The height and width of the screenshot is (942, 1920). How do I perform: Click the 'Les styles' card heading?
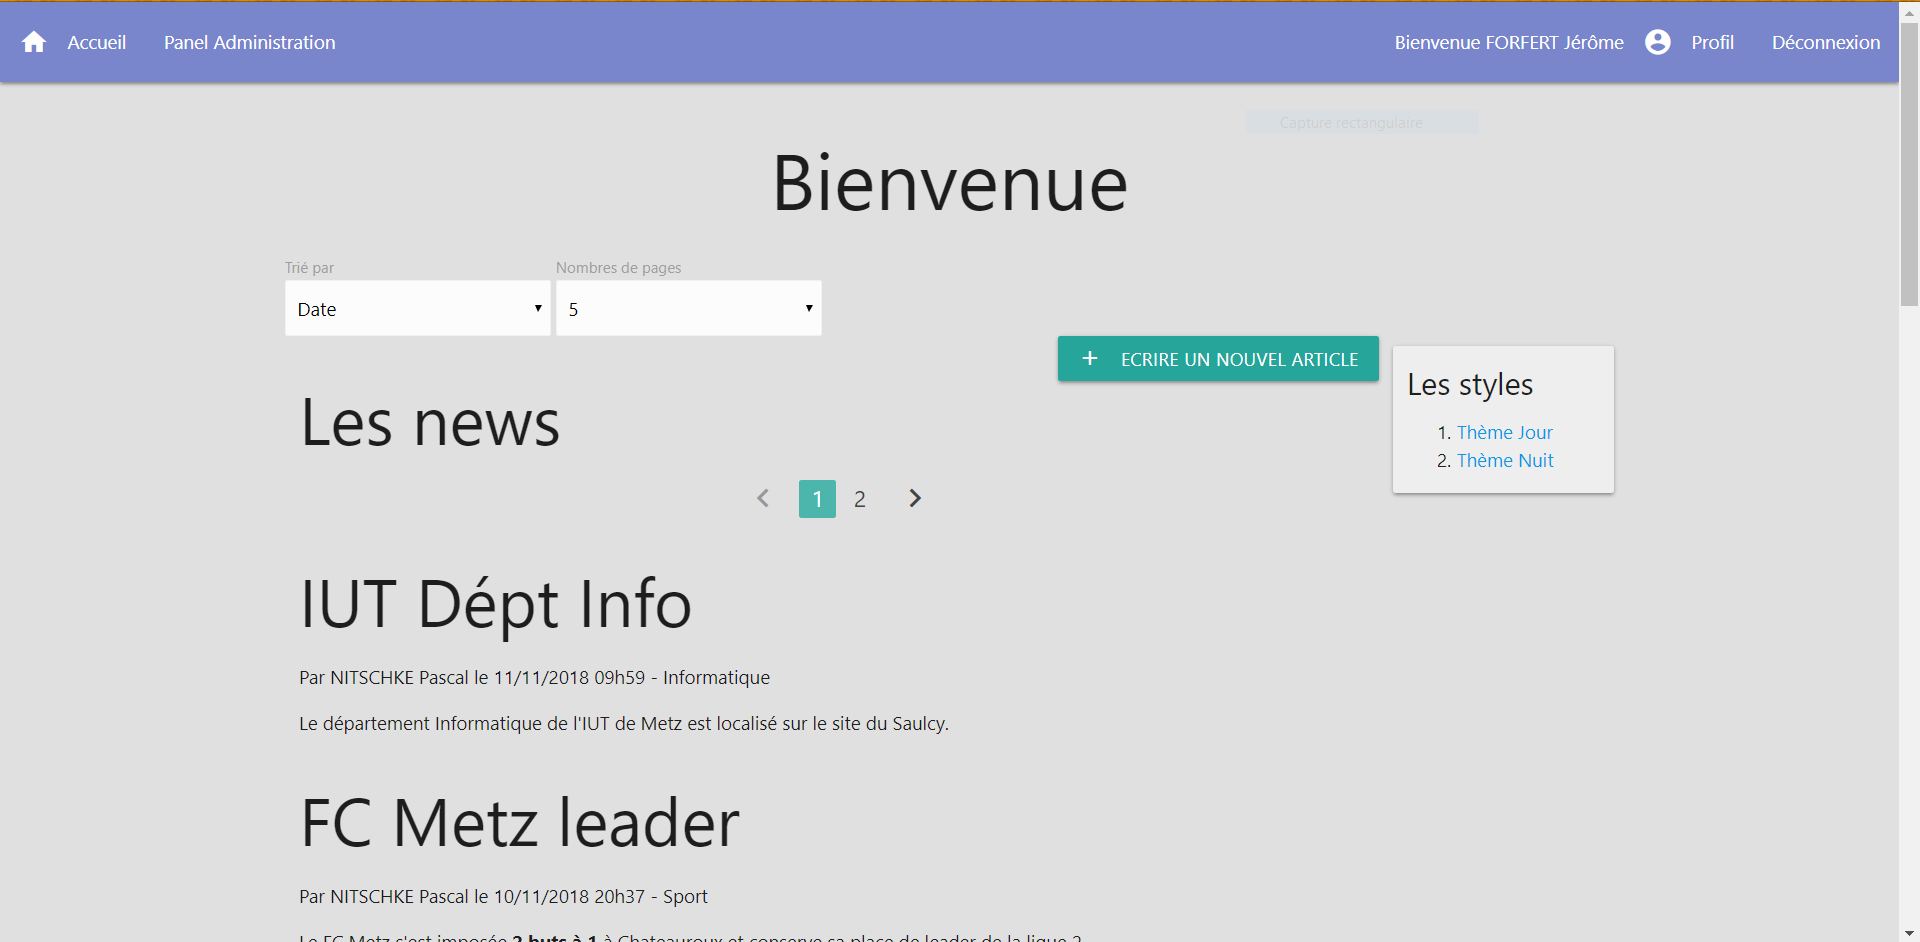click(1470, 385)
